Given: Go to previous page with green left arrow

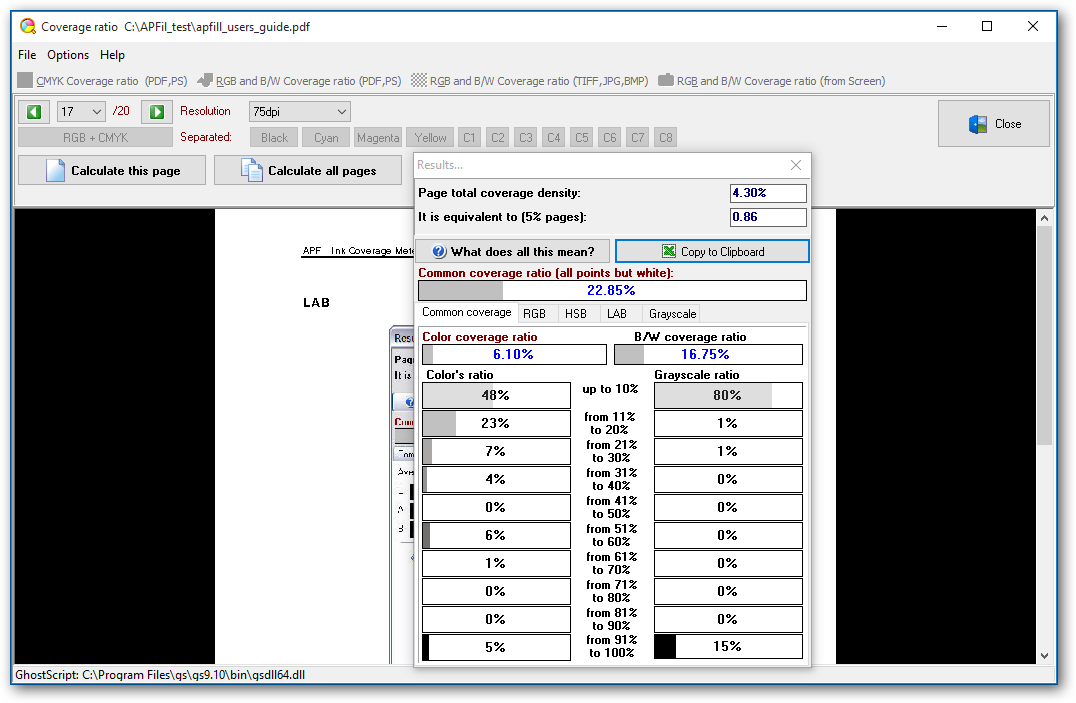Looking at the screenshot, I should coord(34,112).
